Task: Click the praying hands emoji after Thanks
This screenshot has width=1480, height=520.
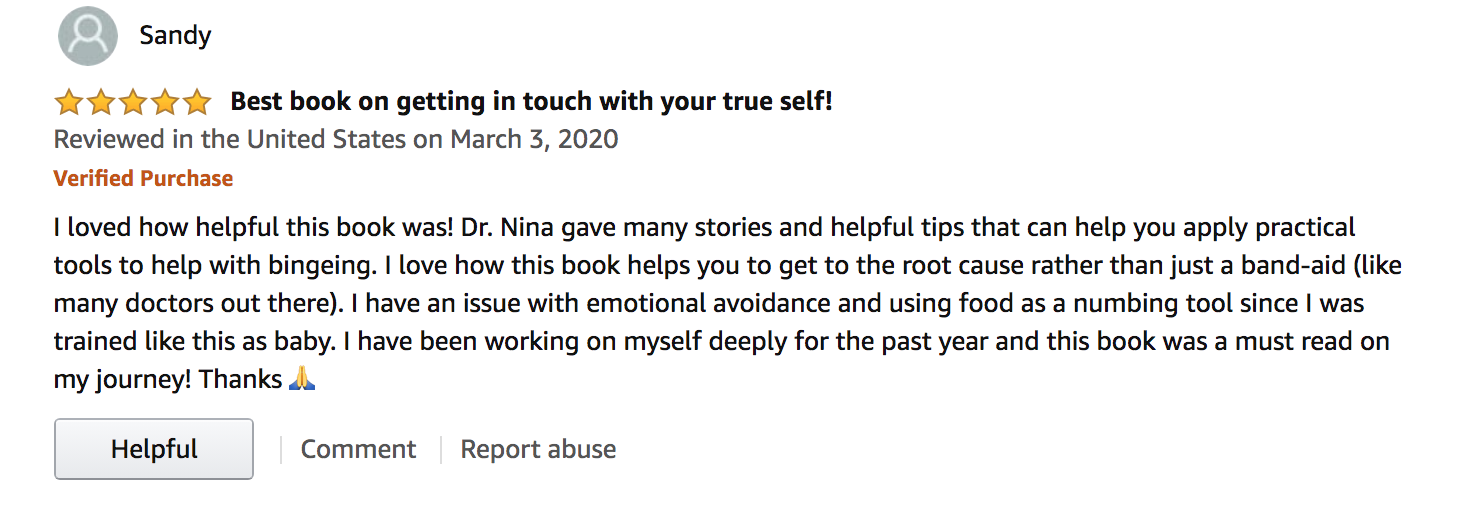Action: 302,379
